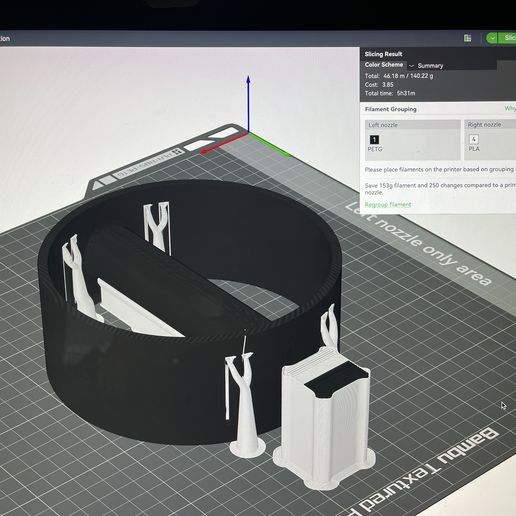Image resolution: width=516 pixels, height=516 pixels.
Task: Click the green Y axis line
Action: 269,144
